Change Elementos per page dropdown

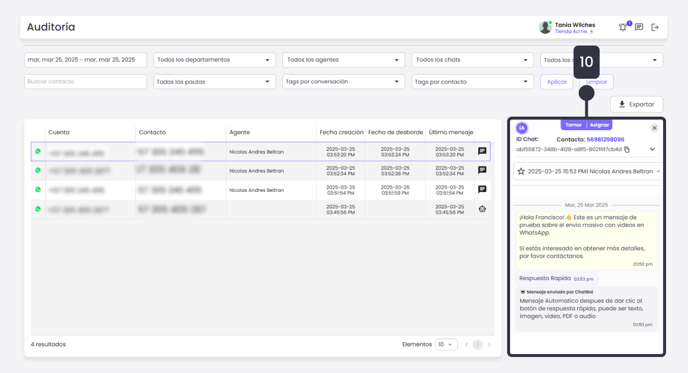446,344
